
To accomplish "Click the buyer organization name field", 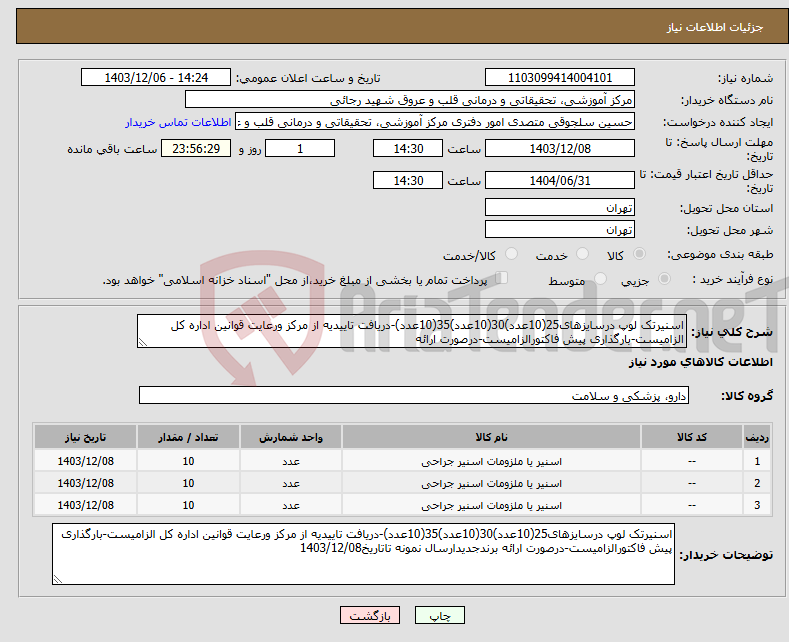I will 410,100.
